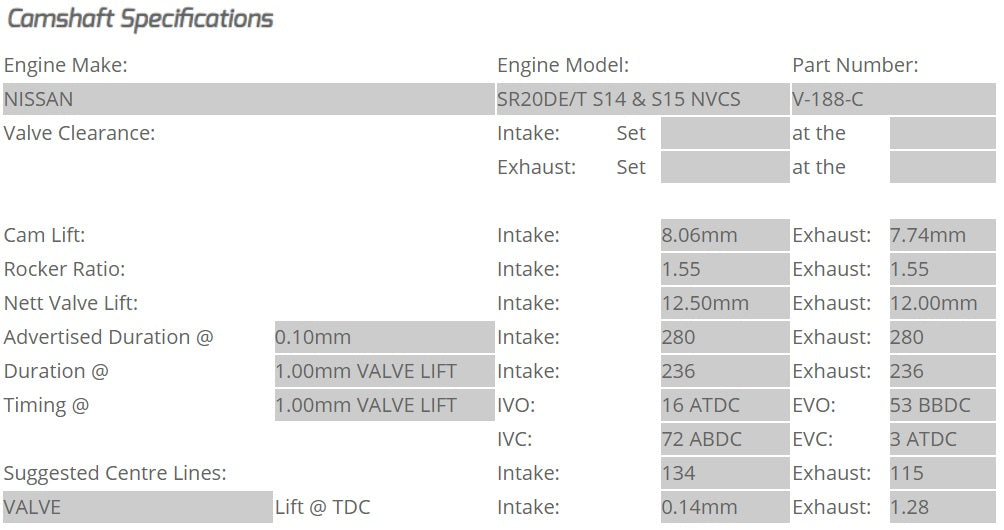Click the Intake Lift @ TDC 0.14mm field

tap(725, 508)
